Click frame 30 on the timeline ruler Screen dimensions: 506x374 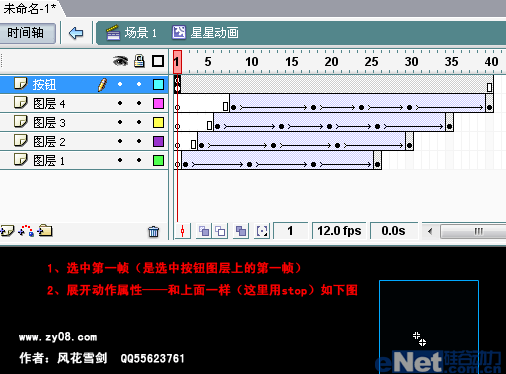(411, 62)
